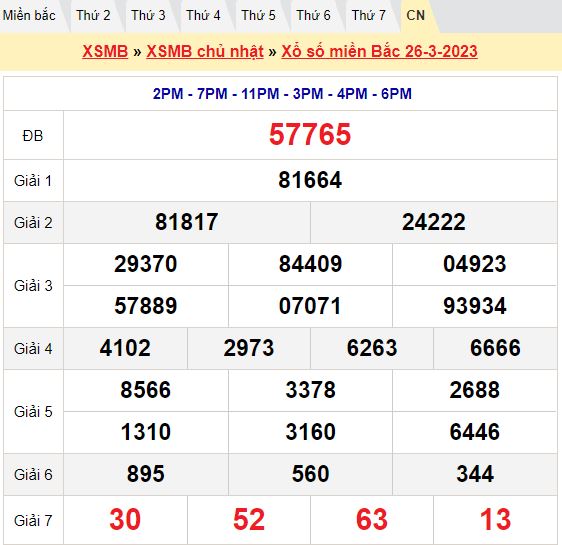Open Xổ số miền Bắc 26-3-2023 link
The image size is (562, 545).
tap(379, 51)
